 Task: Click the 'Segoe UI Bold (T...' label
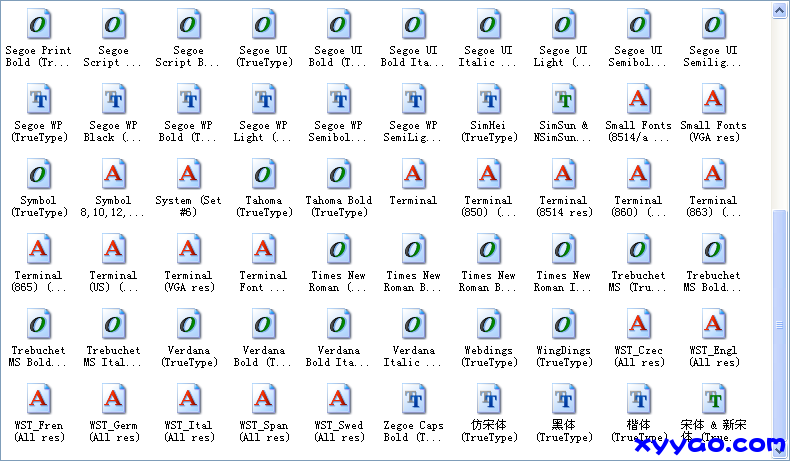tap(338, 56)
